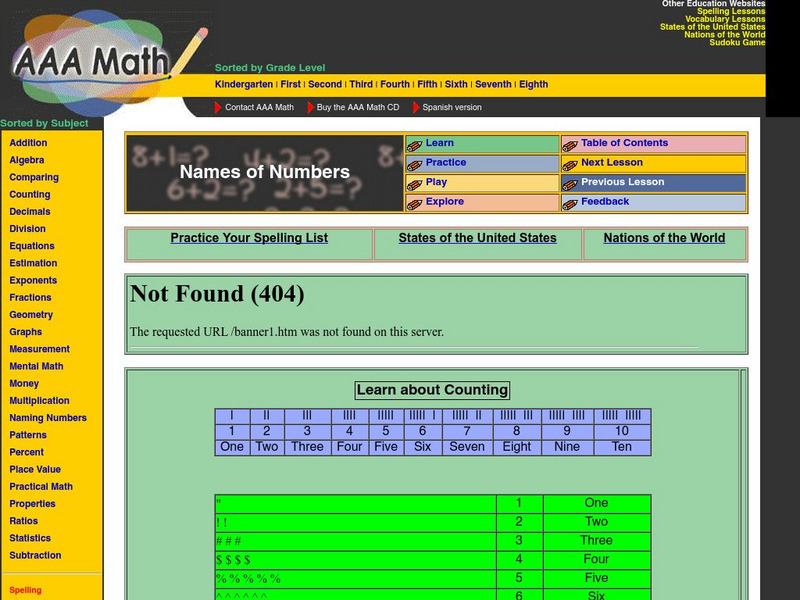Click the pencil icon beside Practice
800x600 pixels.
click(414, 165)
